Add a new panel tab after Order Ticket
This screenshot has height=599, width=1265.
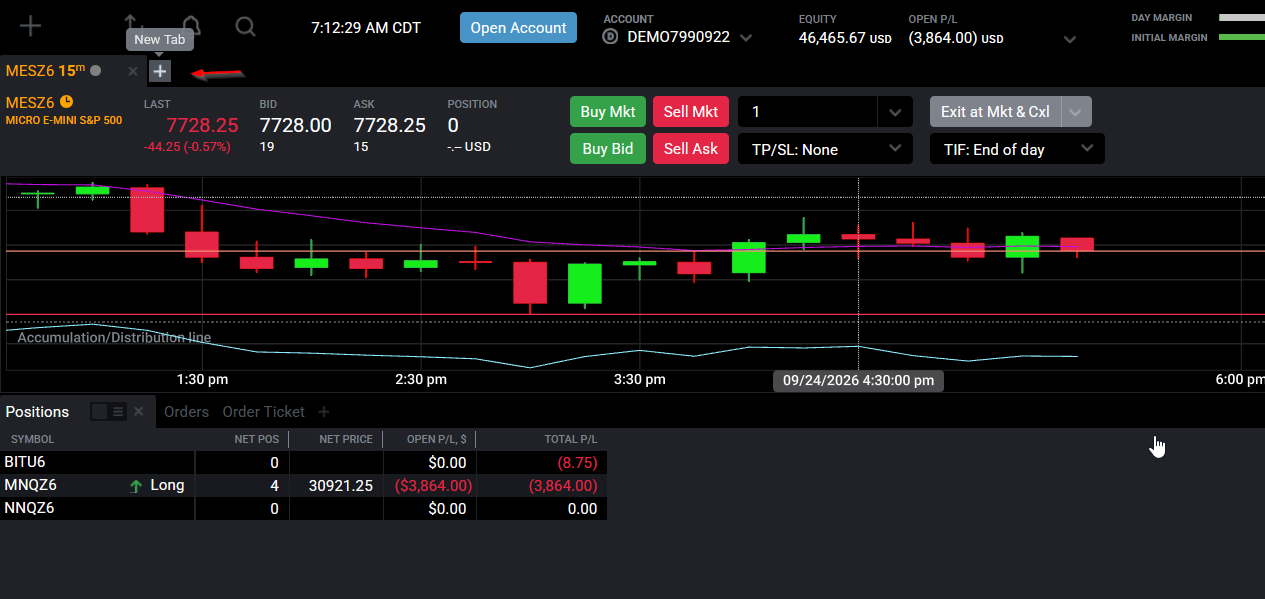point(323,412)
